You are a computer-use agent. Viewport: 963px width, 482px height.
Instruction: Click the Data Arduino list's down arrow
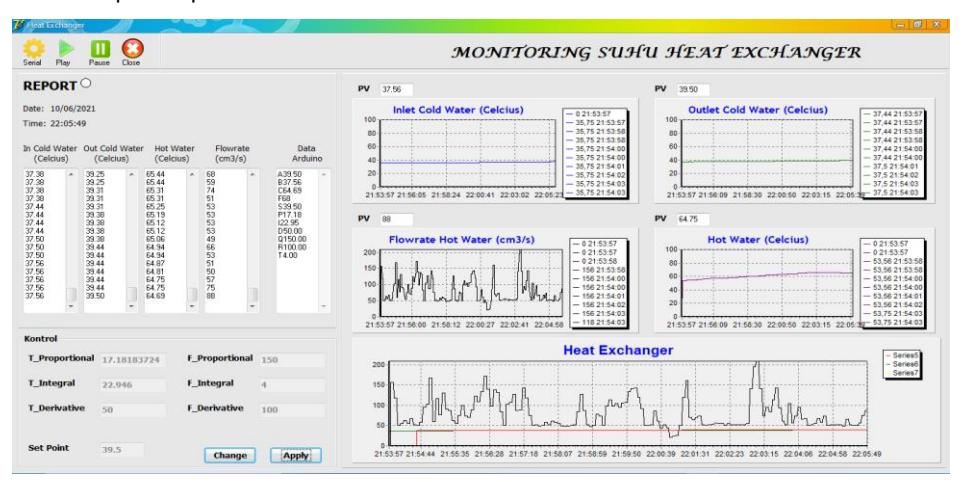pyautogui.click(x=324, y=306)
